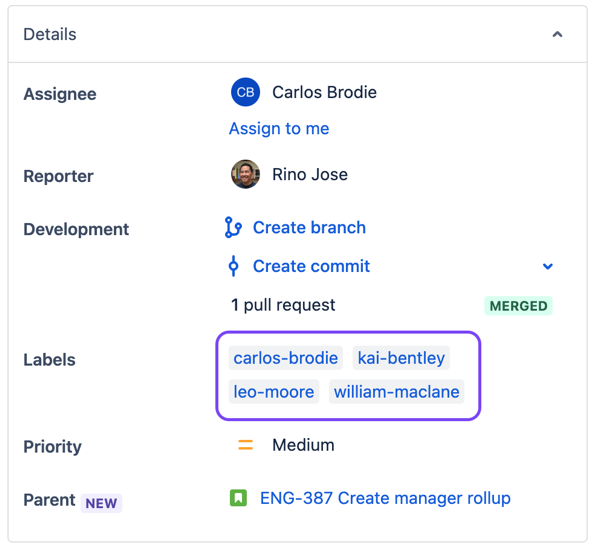Viewport: 600px width, 550px height.
Task: Click the Carlos Brodie assignee name
Action: point(324,92)
